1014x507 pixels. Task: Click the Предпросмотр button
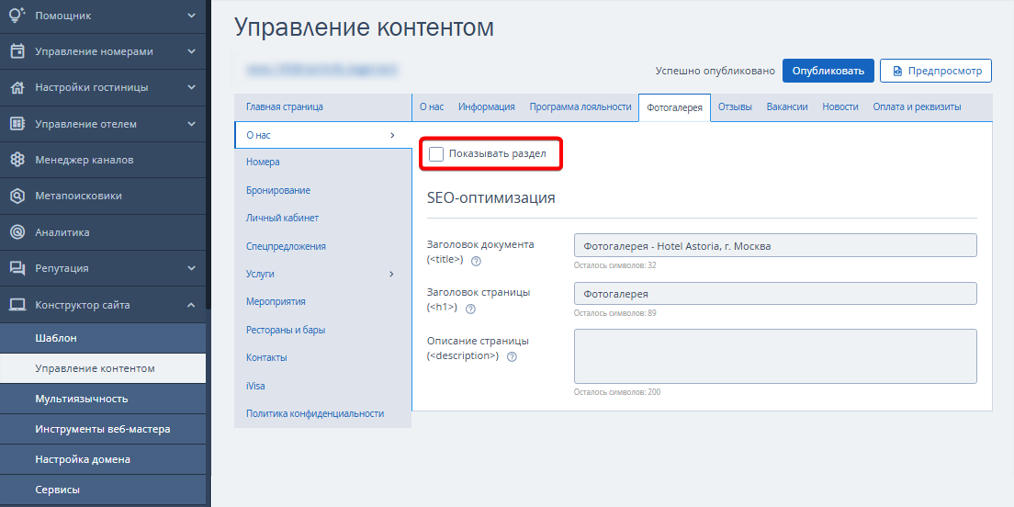click(x=936, y=71)
